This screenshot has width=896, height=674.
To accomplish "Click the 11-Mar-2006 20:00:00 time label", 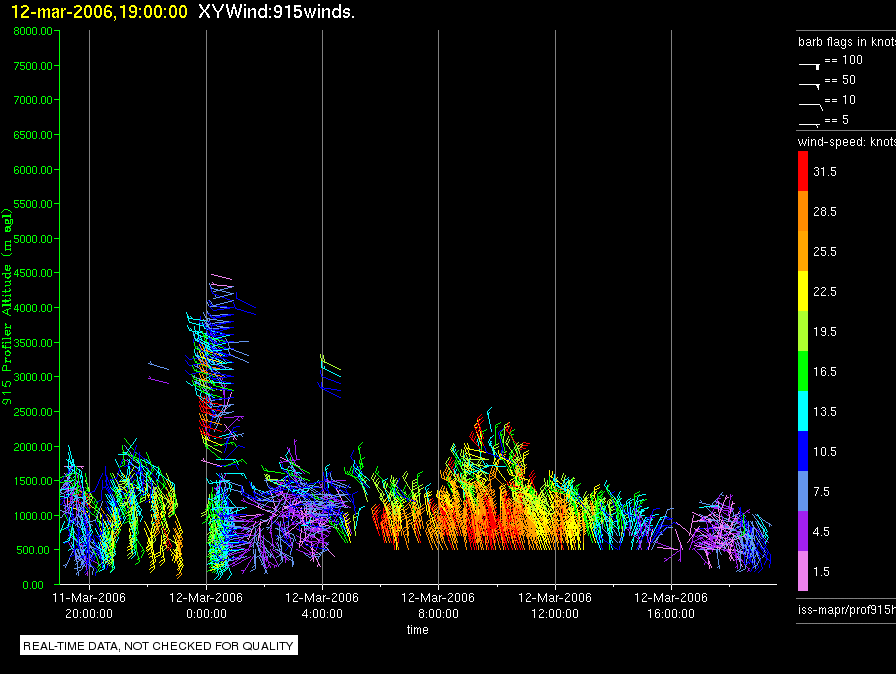I will pyautogui.click(x=89, y=605).
